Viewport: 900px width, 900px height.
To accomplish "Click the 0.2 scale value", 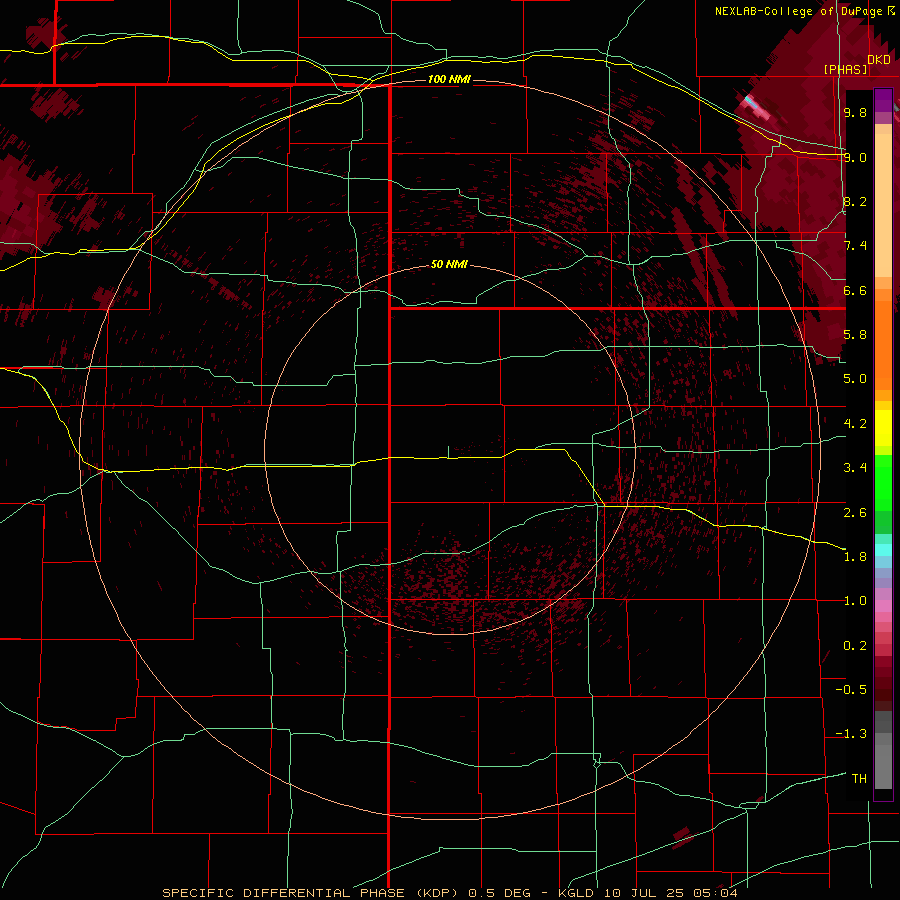I will pos(855,646).
